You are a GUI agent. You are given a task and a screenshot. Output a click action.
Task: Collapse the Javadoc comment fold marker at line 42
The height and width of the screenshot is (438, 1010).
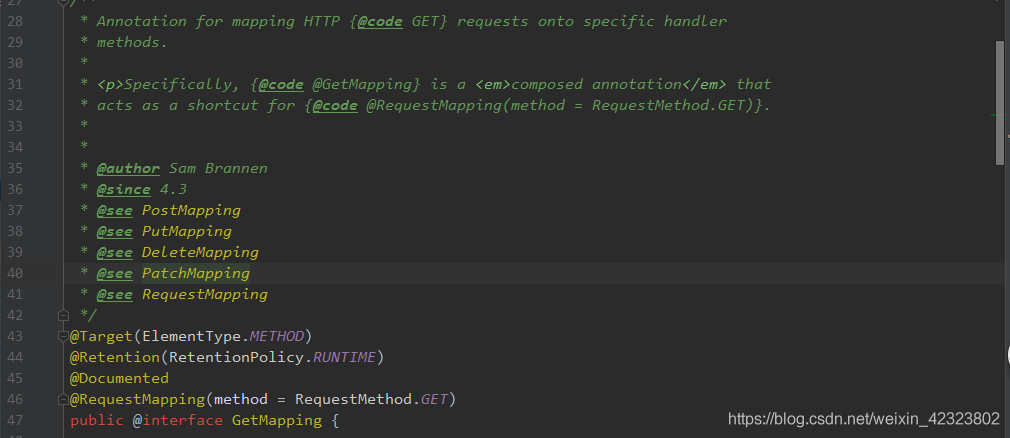63,316
